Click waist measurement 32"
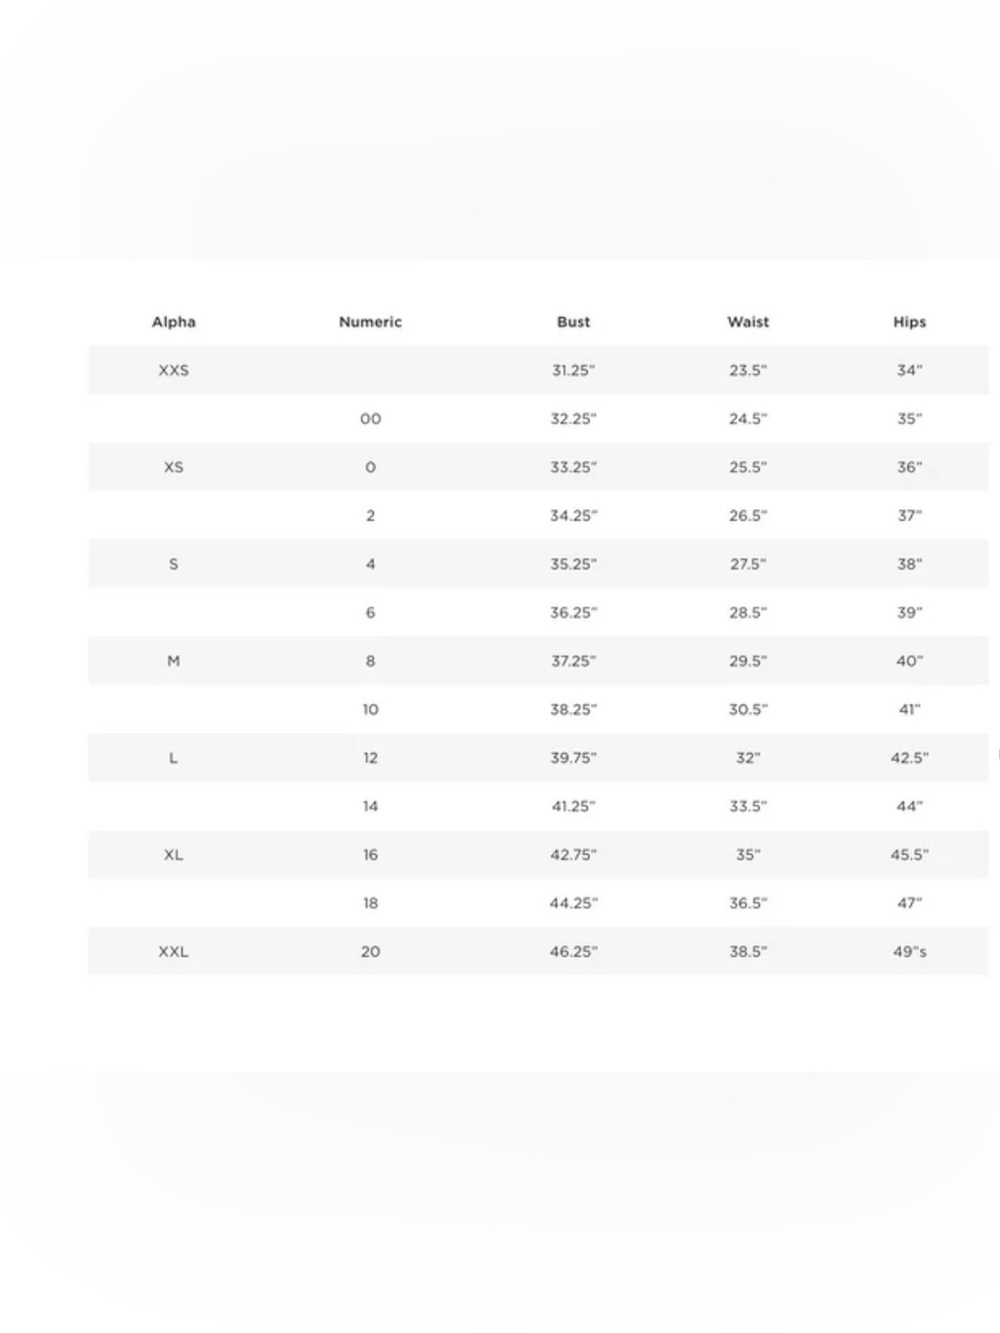The width and height of the screenshot is (1000, 1333). [748, 758]
